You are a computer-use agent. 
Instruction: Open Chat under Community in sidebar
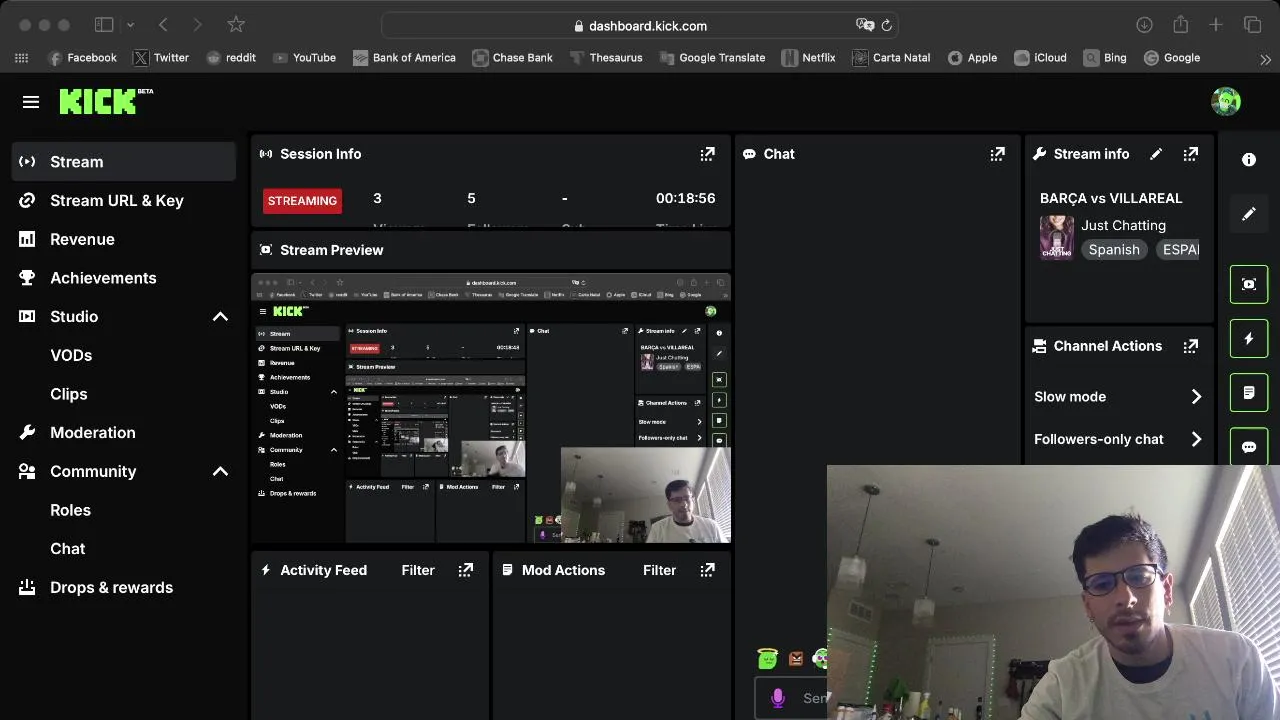[x=68, y=549]
